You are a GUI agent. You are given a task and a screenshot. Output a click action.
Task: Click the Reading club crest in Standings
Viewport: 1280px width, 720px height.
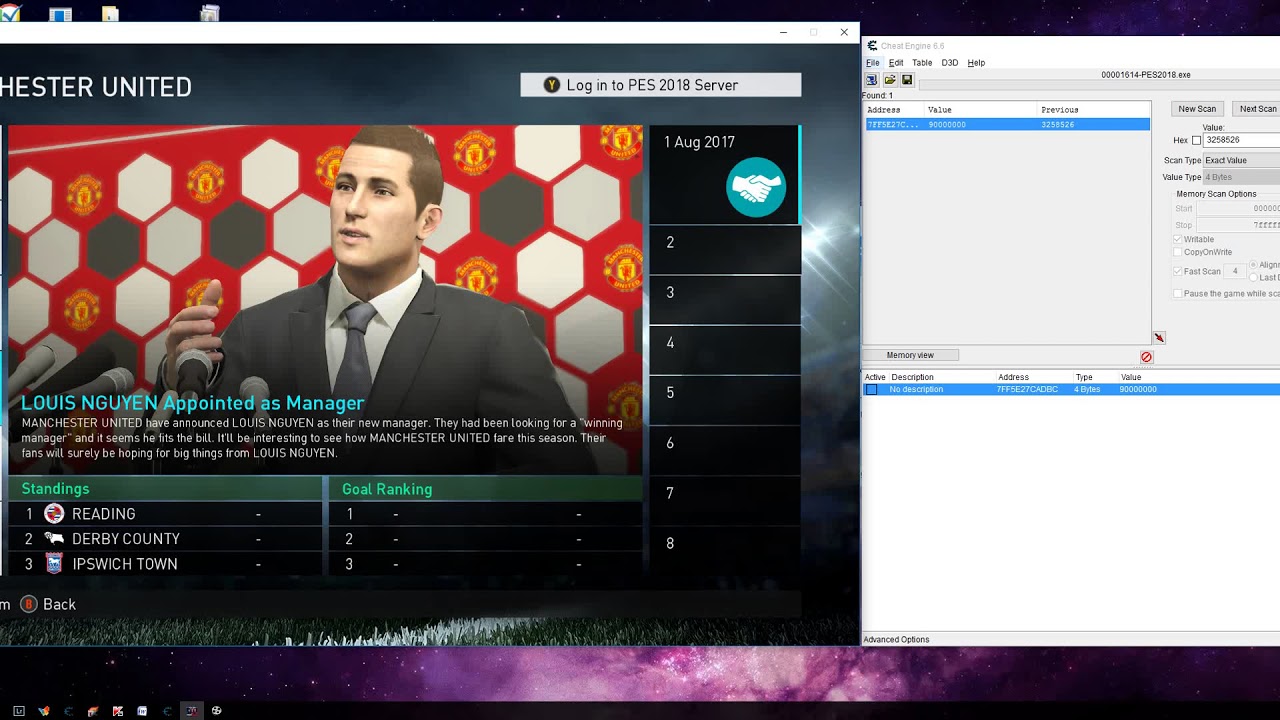pyautogui.click(x=54, y=514)
